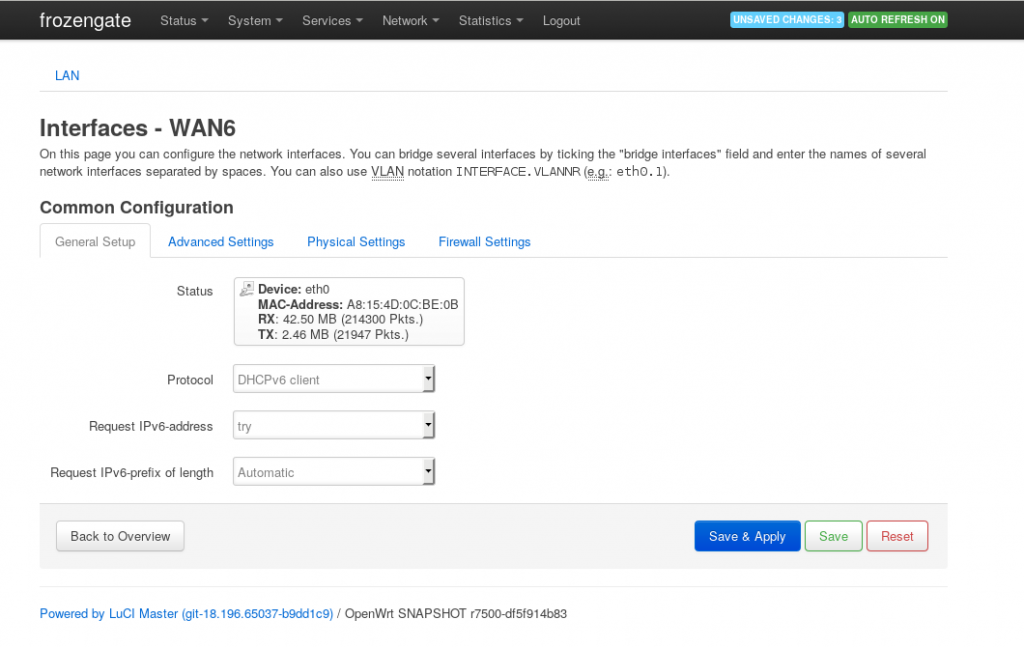Click the red Reset button
Screen dimensions: 1024x648
click(x=897, y=536)
